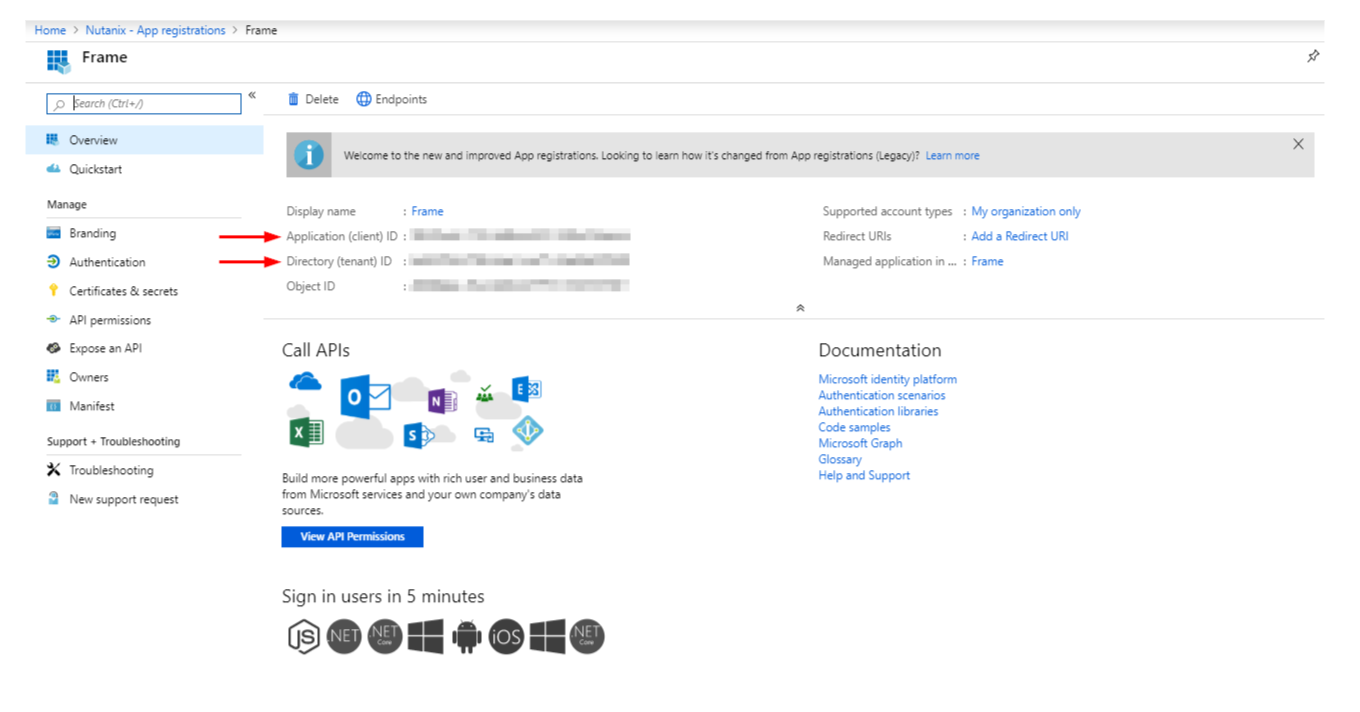The width and height of the screenshot is (1360, 712).
Task: Open Microsoft identity platform documentation link
Action: [887, 379]
